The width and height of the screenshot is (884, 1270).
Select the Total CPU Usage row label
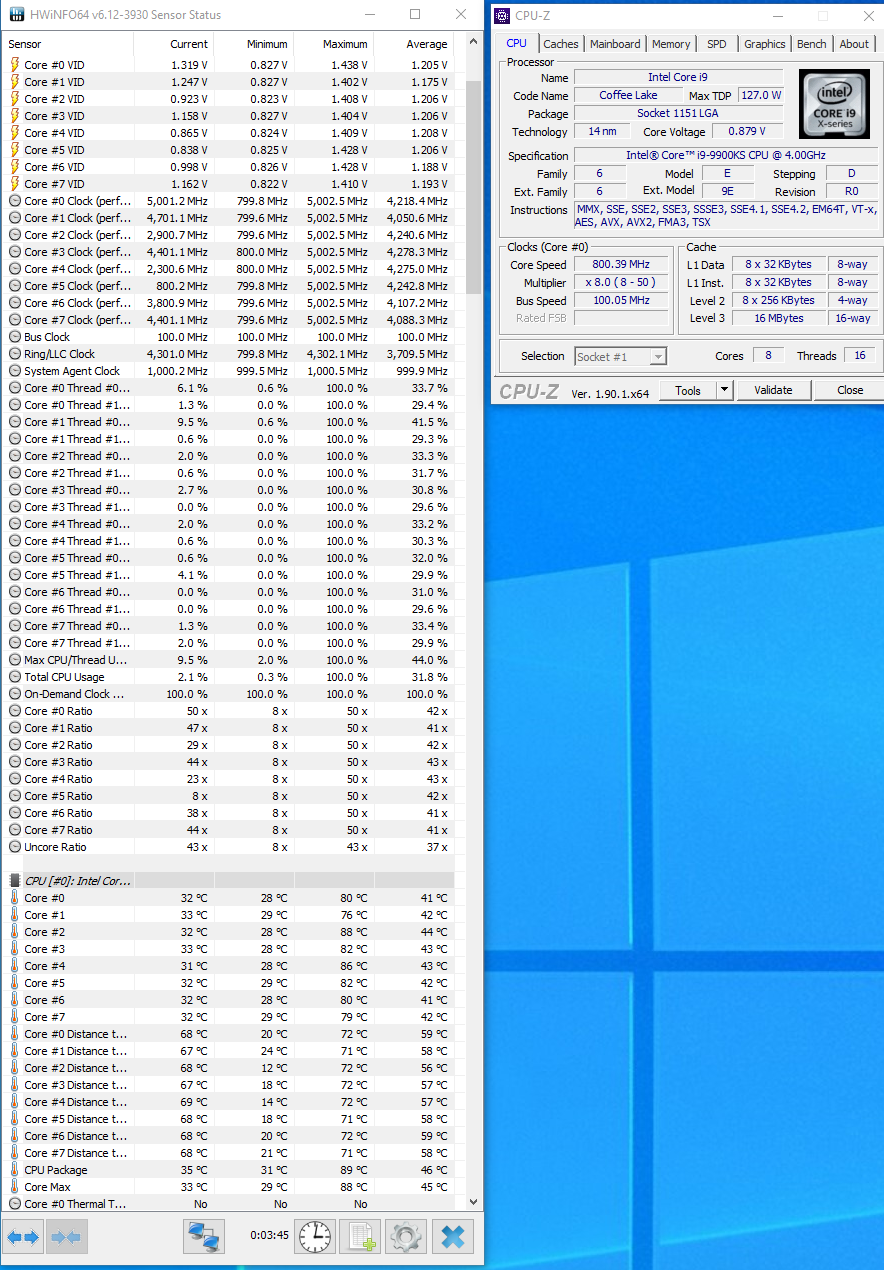point(64,677)
